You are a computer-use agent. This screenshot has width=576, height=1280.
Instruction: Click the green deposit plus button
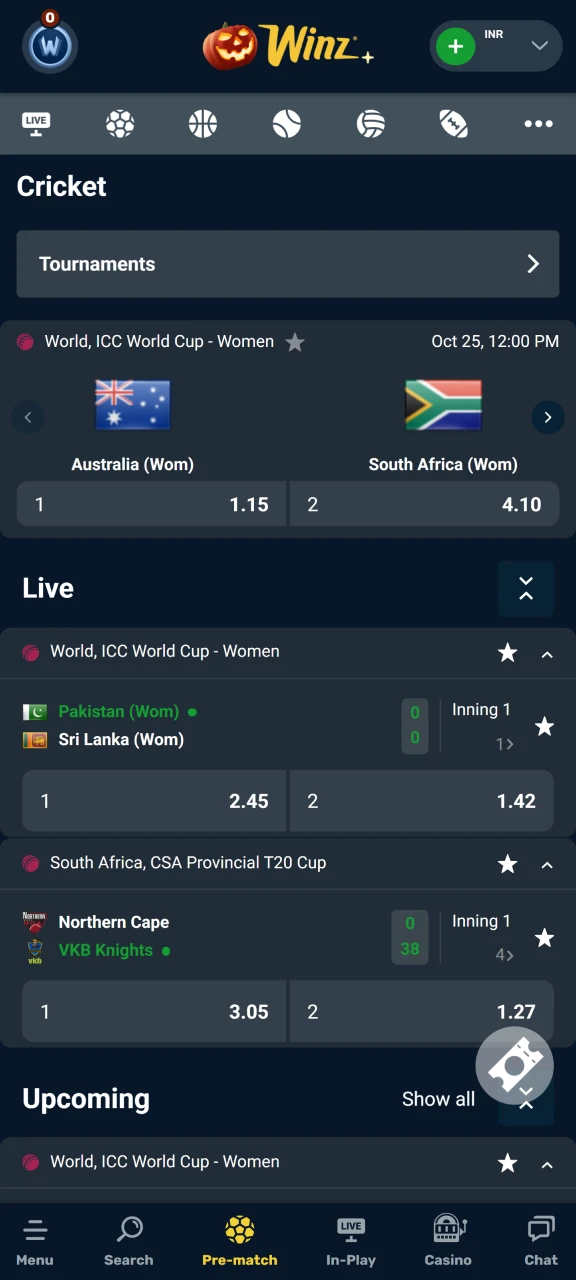click(x=456, y=46)
